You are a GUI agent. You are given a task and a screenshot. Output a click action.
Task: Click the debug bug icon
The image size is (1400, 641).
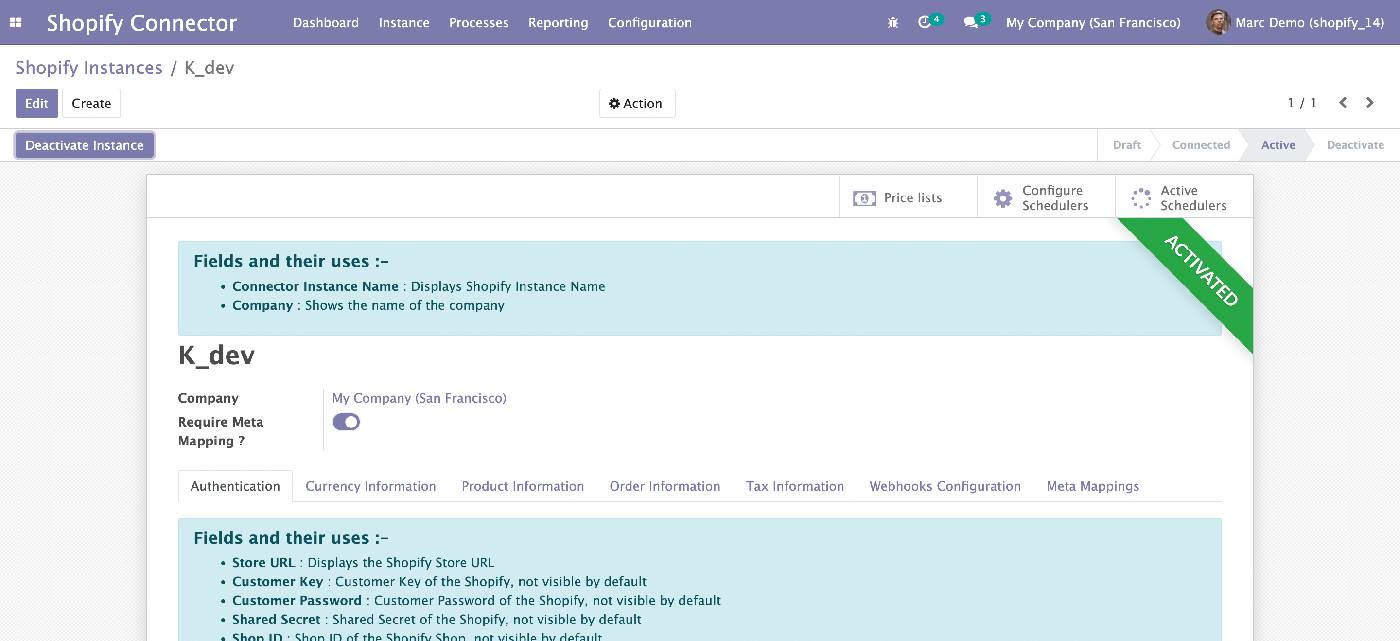coord(893,22)
